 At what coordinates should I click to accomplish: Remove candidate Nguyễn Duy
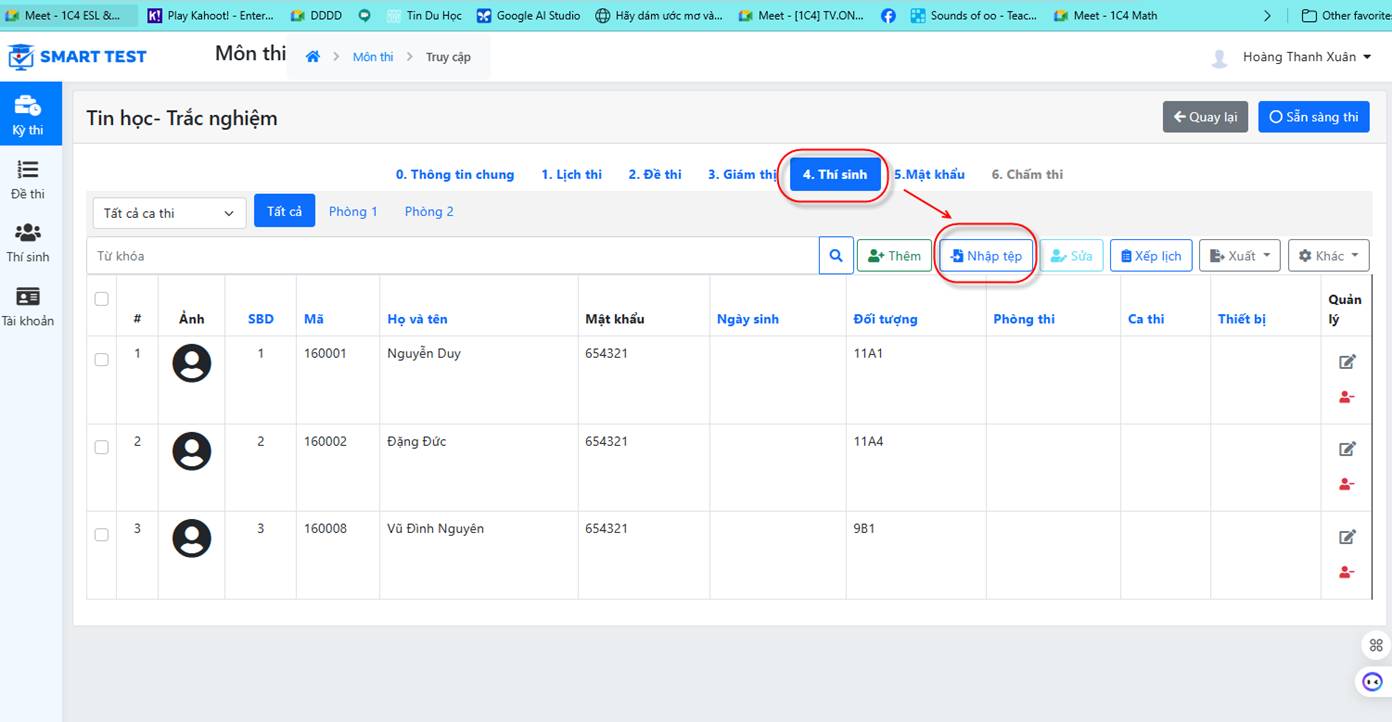pyautogui.click(x=1347, y=397)
